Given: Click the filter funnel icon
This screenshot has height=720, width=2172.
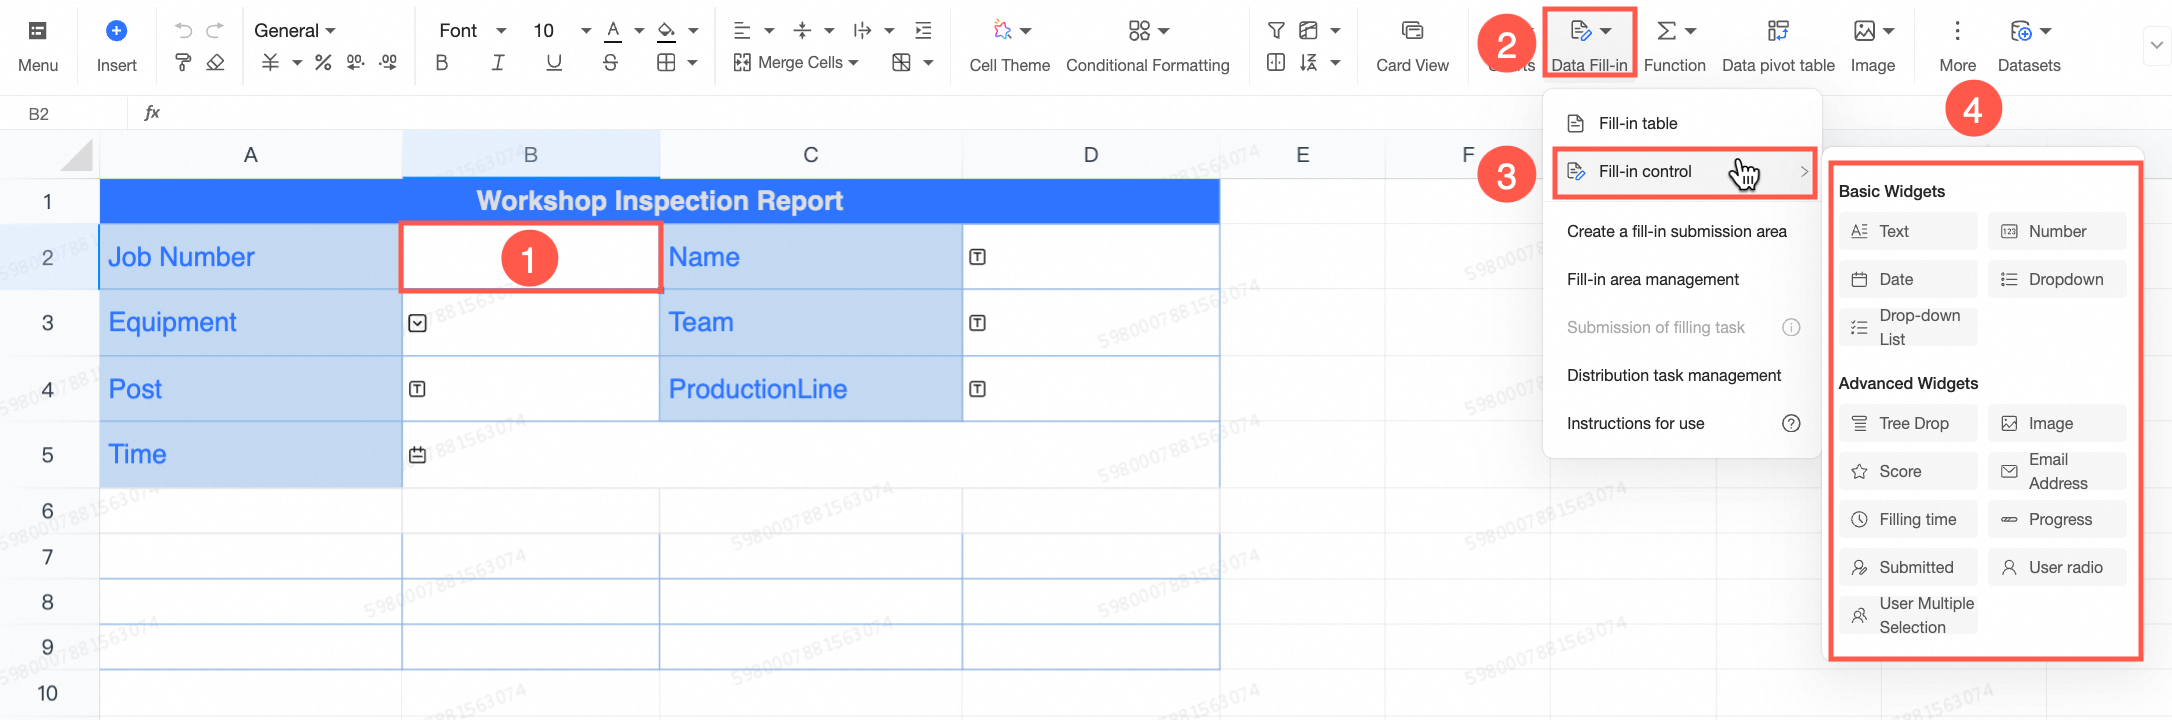Looking at the screenshot, I should [x=1276, y=31].
